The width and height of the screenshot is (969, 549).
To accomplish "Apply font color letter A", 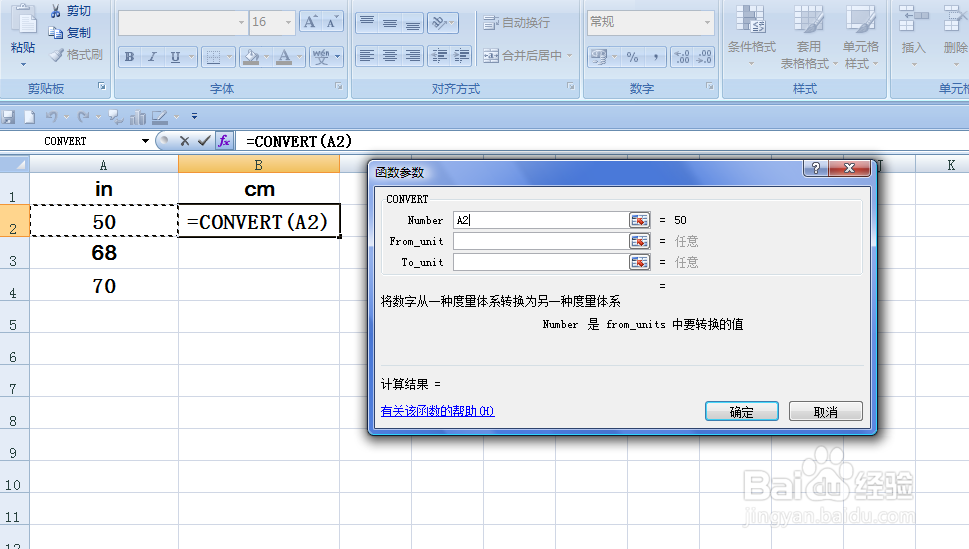I will [284, 57].
